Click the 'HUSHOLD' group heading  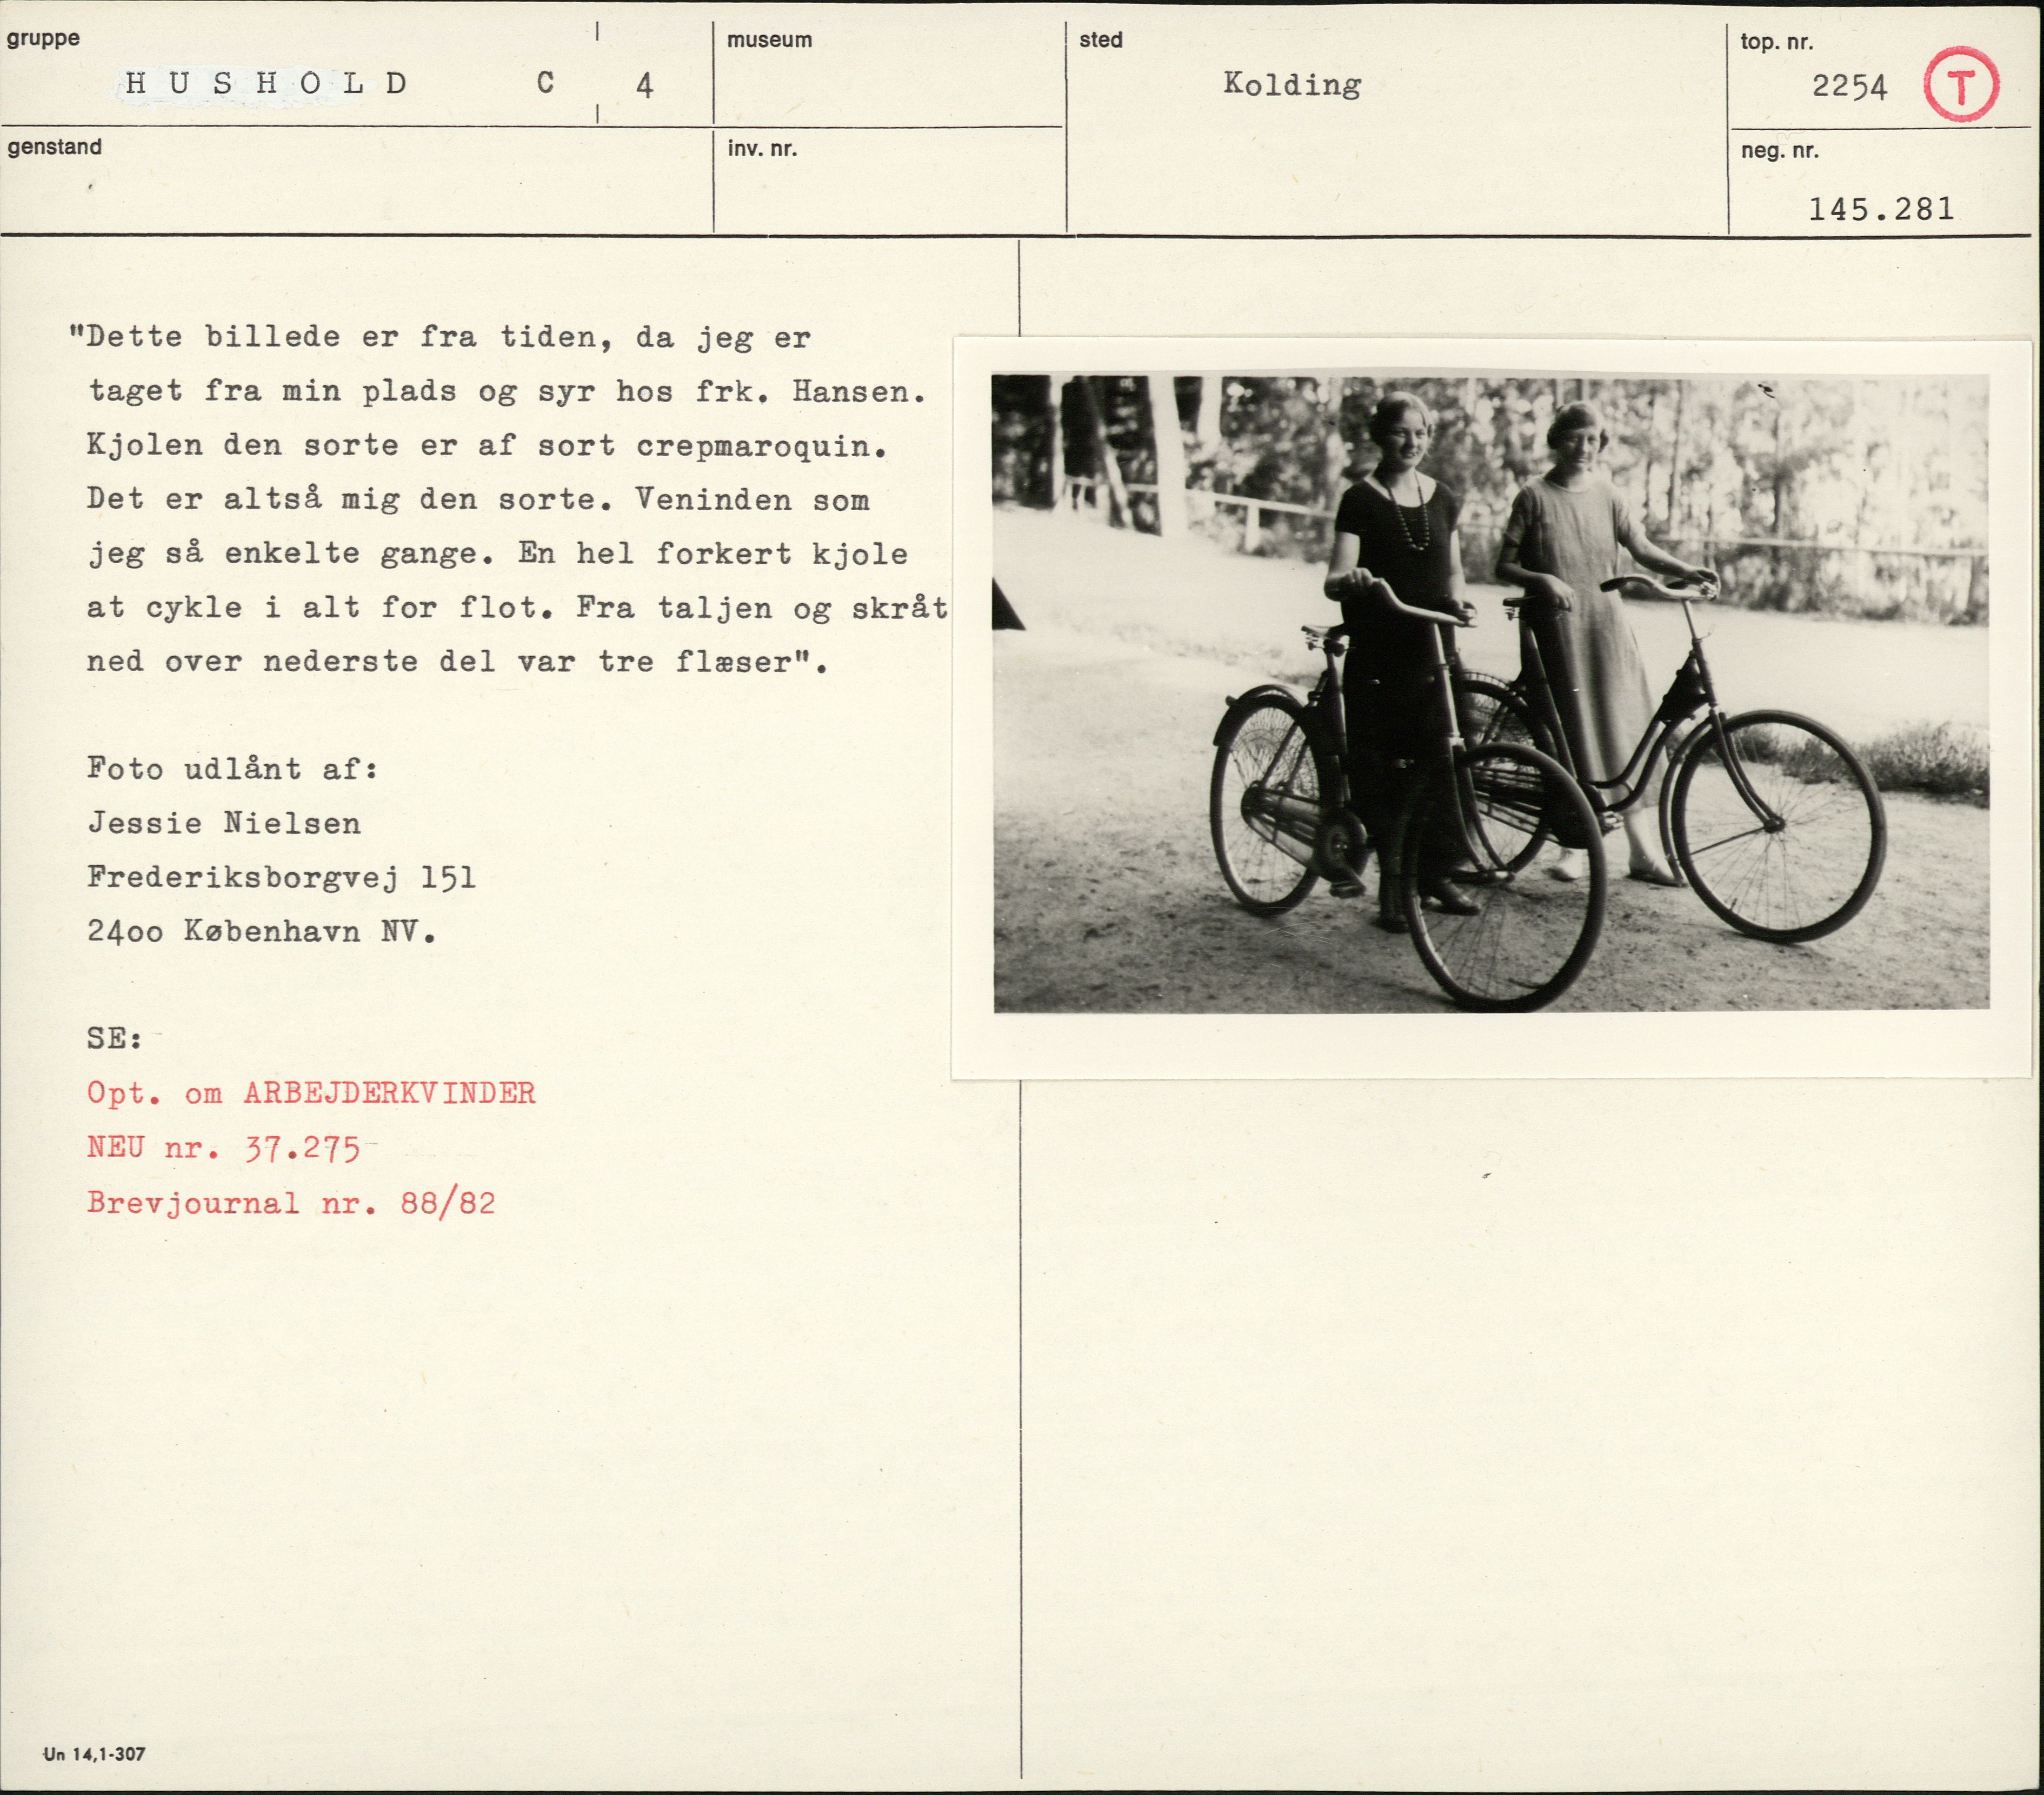[x=266, y=84]
